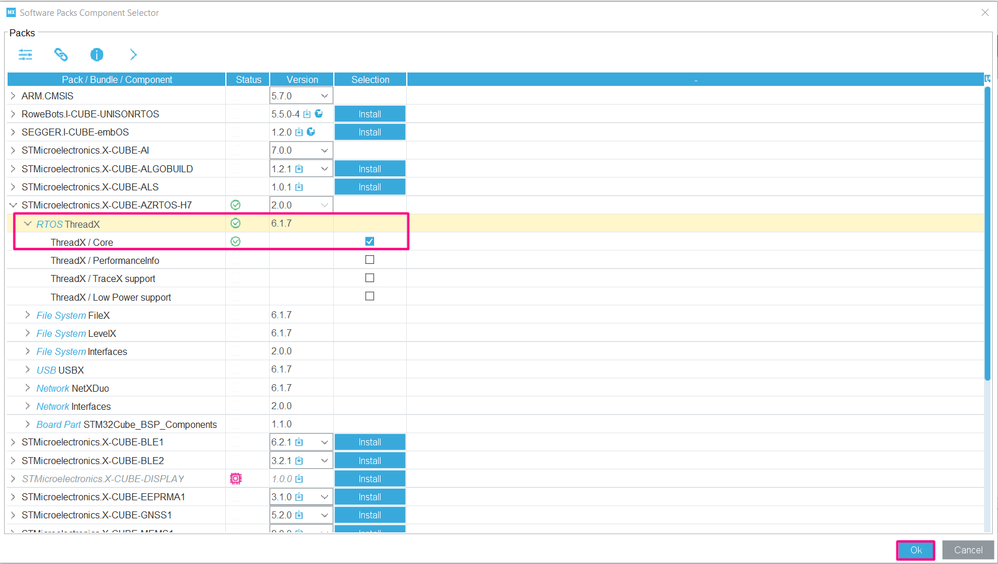Collapse the RTOS ThreadX bundle
The width and height of the screenshot is (998, 564).
(27, 223)
